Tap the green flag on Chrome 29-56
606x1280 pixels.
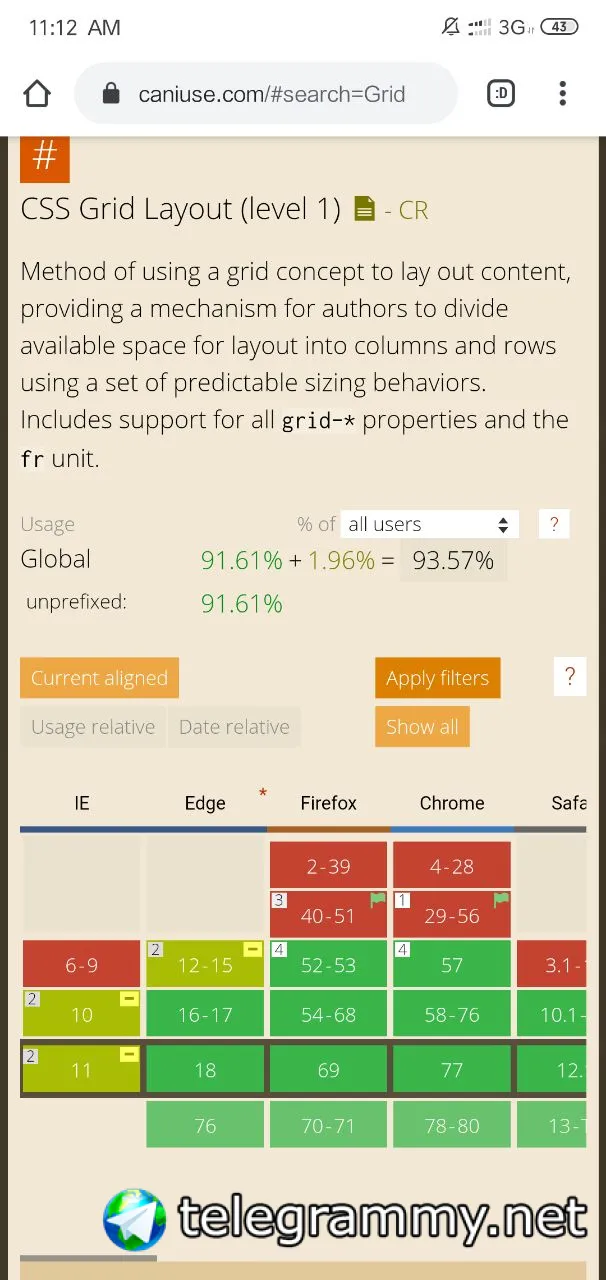coord(501,900)
